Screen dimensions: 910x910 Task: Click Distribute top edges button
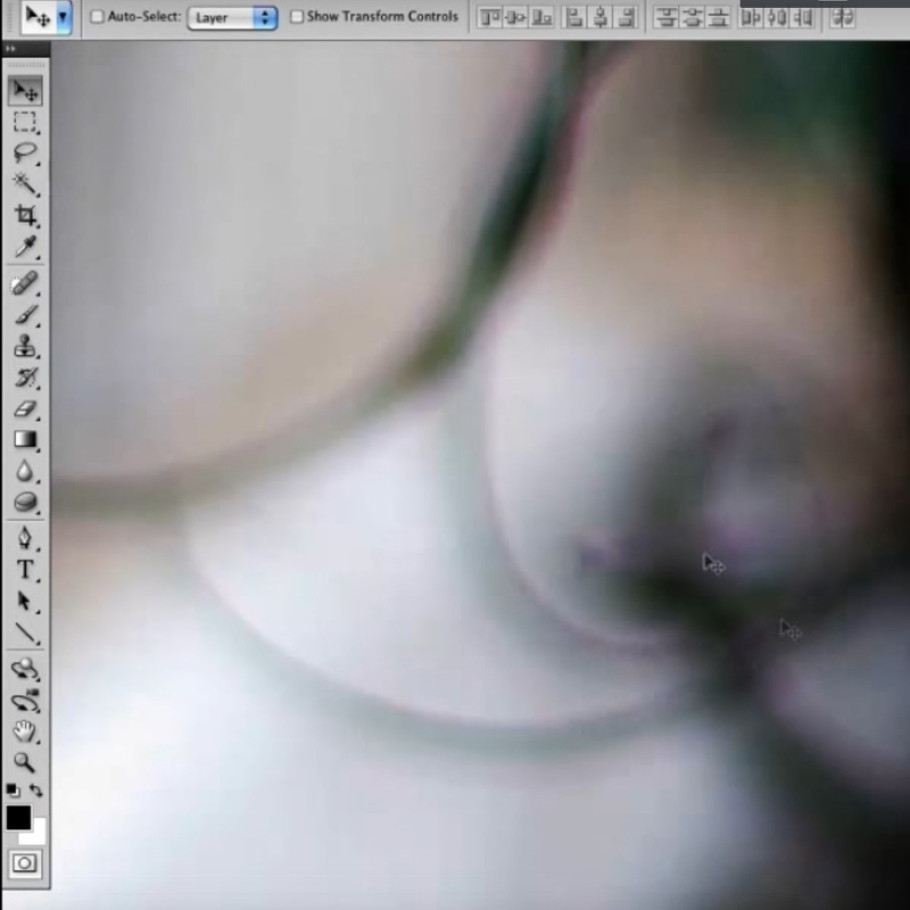[666, 18]
